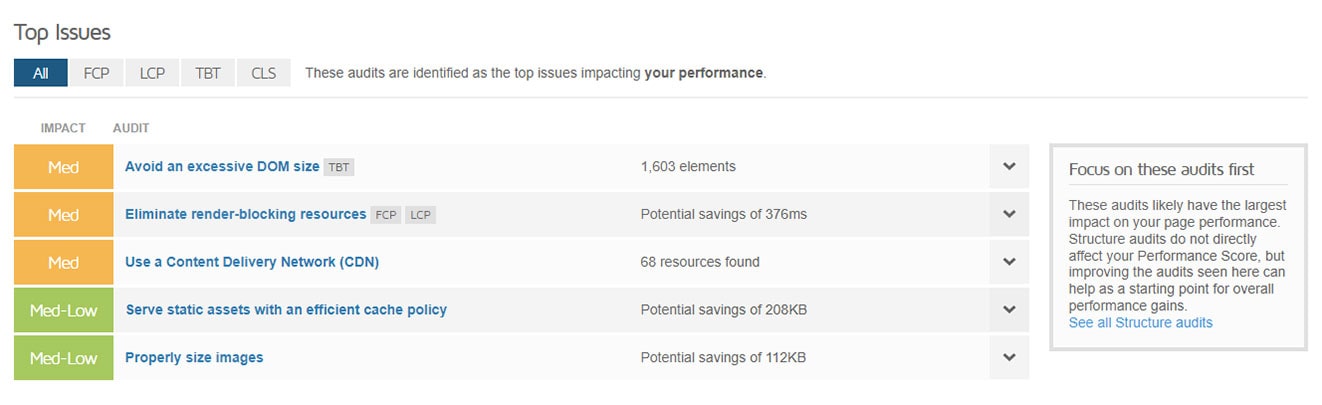Open Serve static assets cache policy audit

(286, 310)
